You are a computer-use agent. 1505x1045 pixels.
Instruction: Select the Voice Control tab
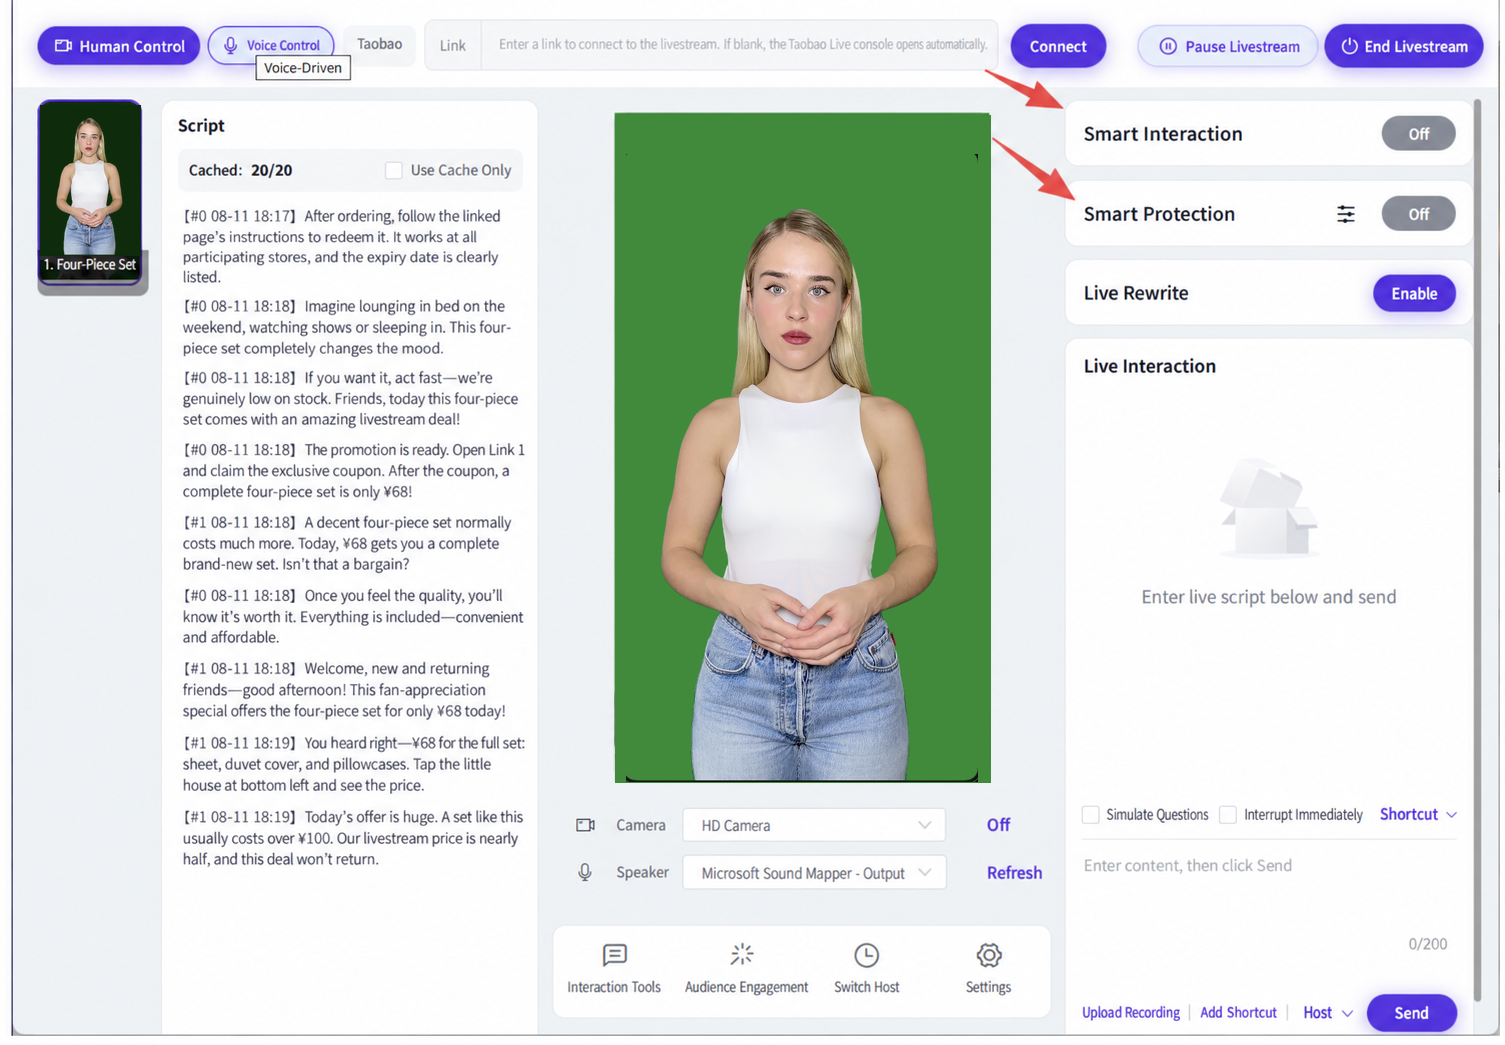271,45
